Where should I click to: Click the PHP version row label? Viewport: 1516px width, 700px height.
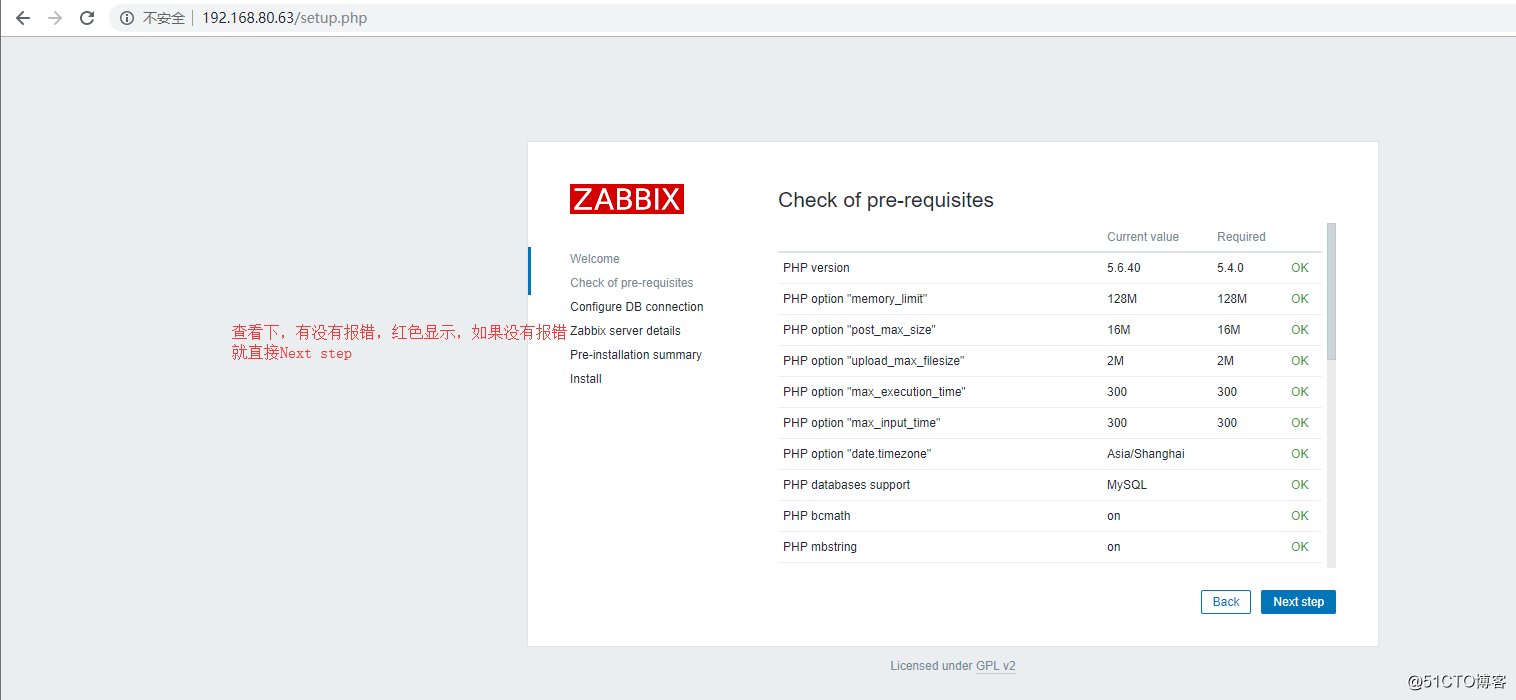[816, 268]
